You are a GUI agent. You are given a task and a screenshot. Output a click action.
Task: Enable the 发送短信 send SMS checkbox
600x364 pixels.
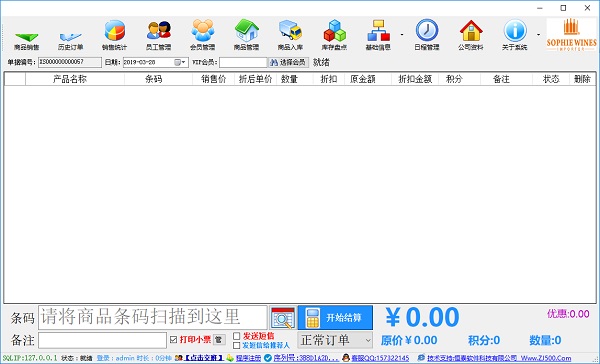click(236, 336)
